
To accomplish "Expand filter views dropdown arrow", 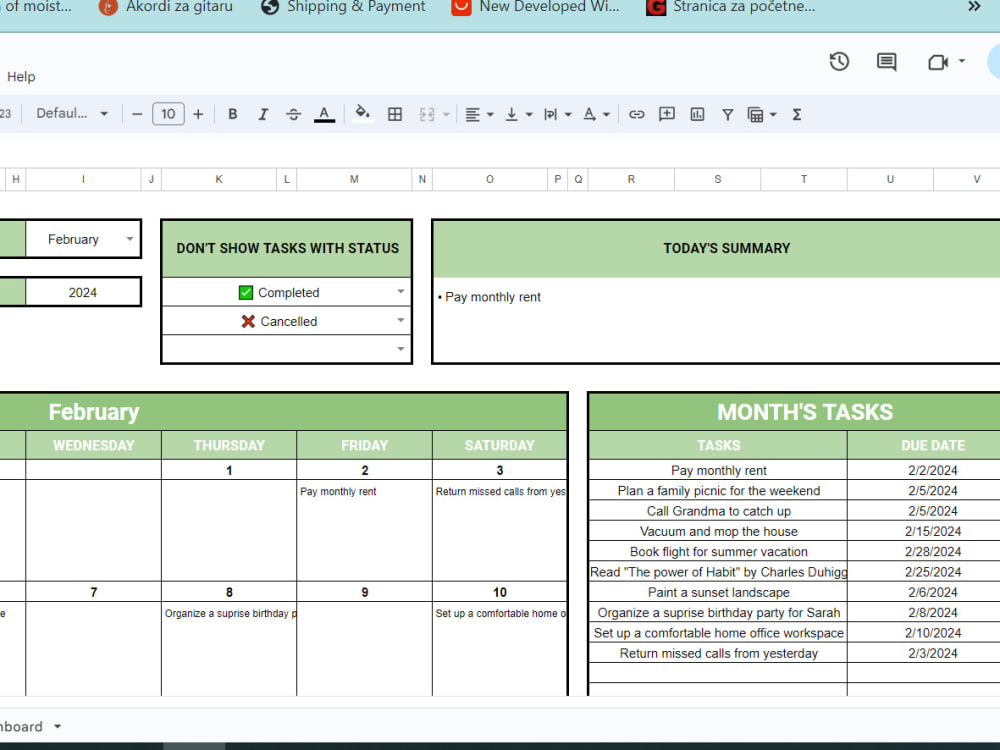I will pos(773,115).
